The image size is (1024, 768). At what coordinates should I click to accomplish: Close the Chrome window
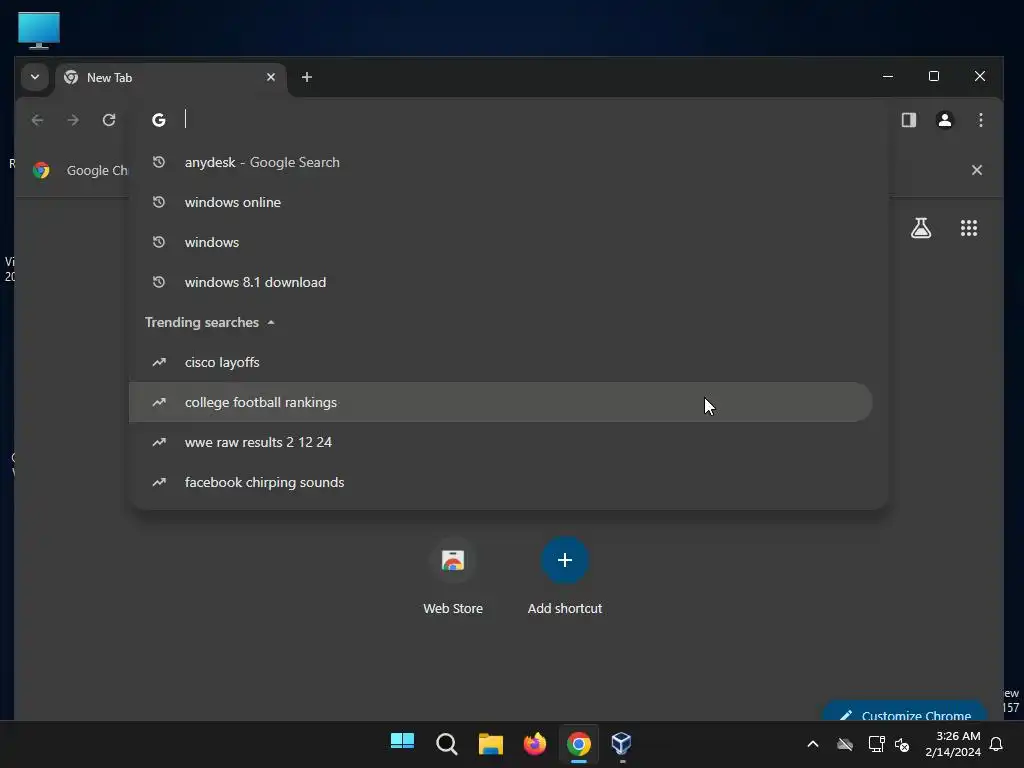tap(980, 76)
